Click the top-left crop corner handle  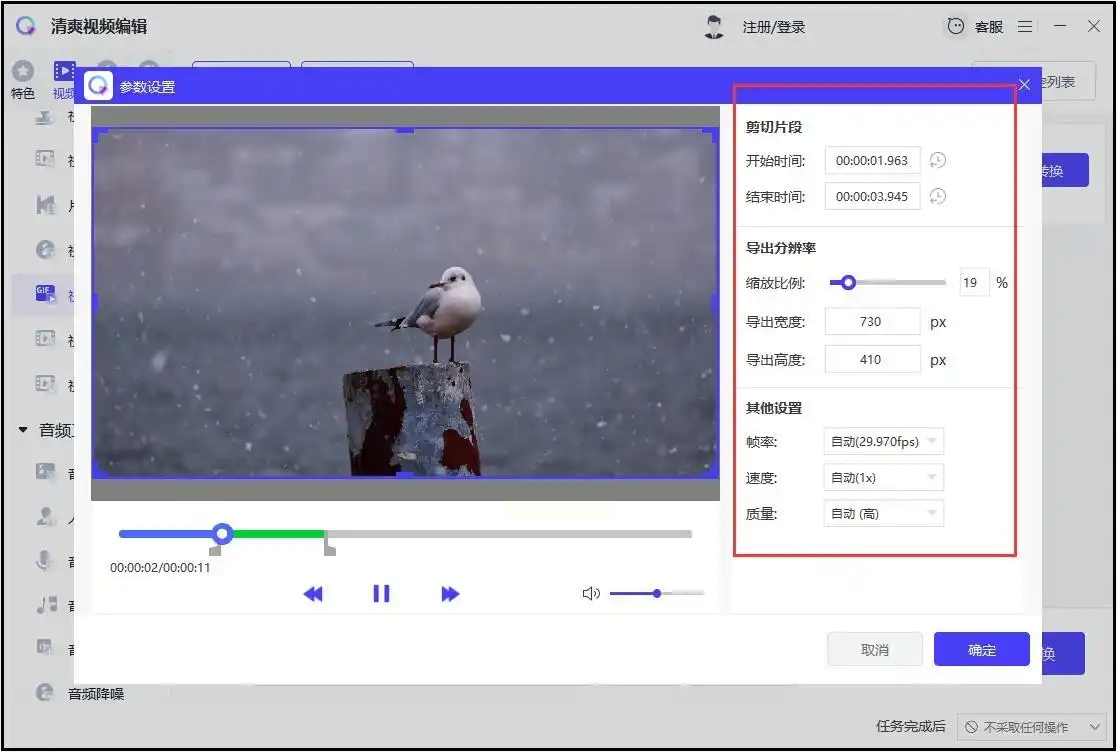pyautogui.click(x=100, y=134)
